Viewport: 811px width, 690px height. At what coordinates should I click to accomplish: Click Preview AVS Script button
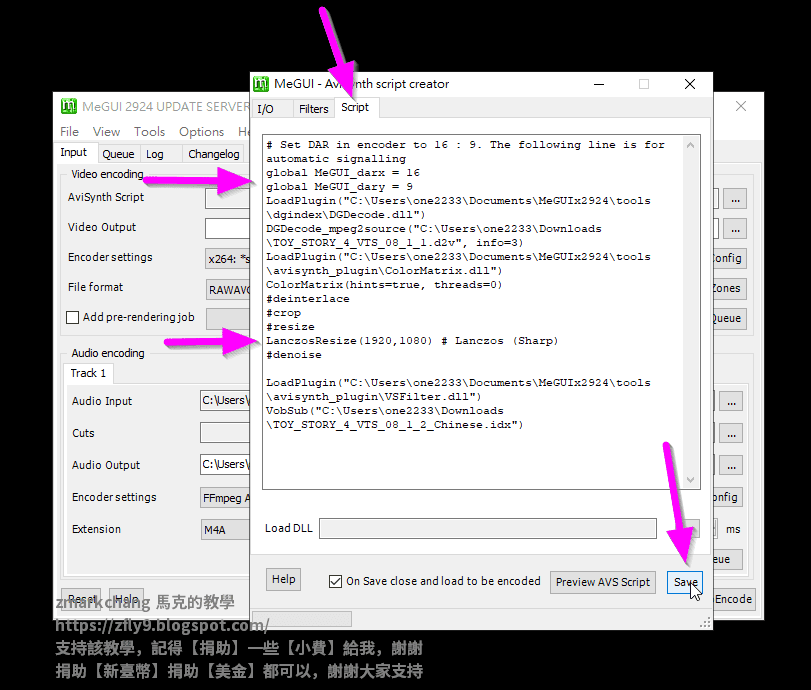(x=603, y=582)
